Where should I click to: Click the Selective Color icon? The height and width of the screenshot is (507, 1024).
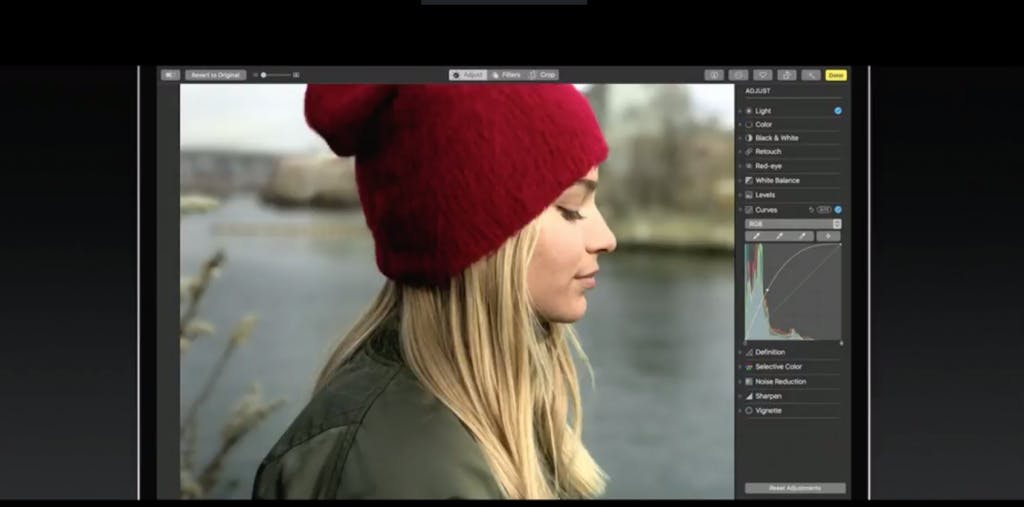749,367
